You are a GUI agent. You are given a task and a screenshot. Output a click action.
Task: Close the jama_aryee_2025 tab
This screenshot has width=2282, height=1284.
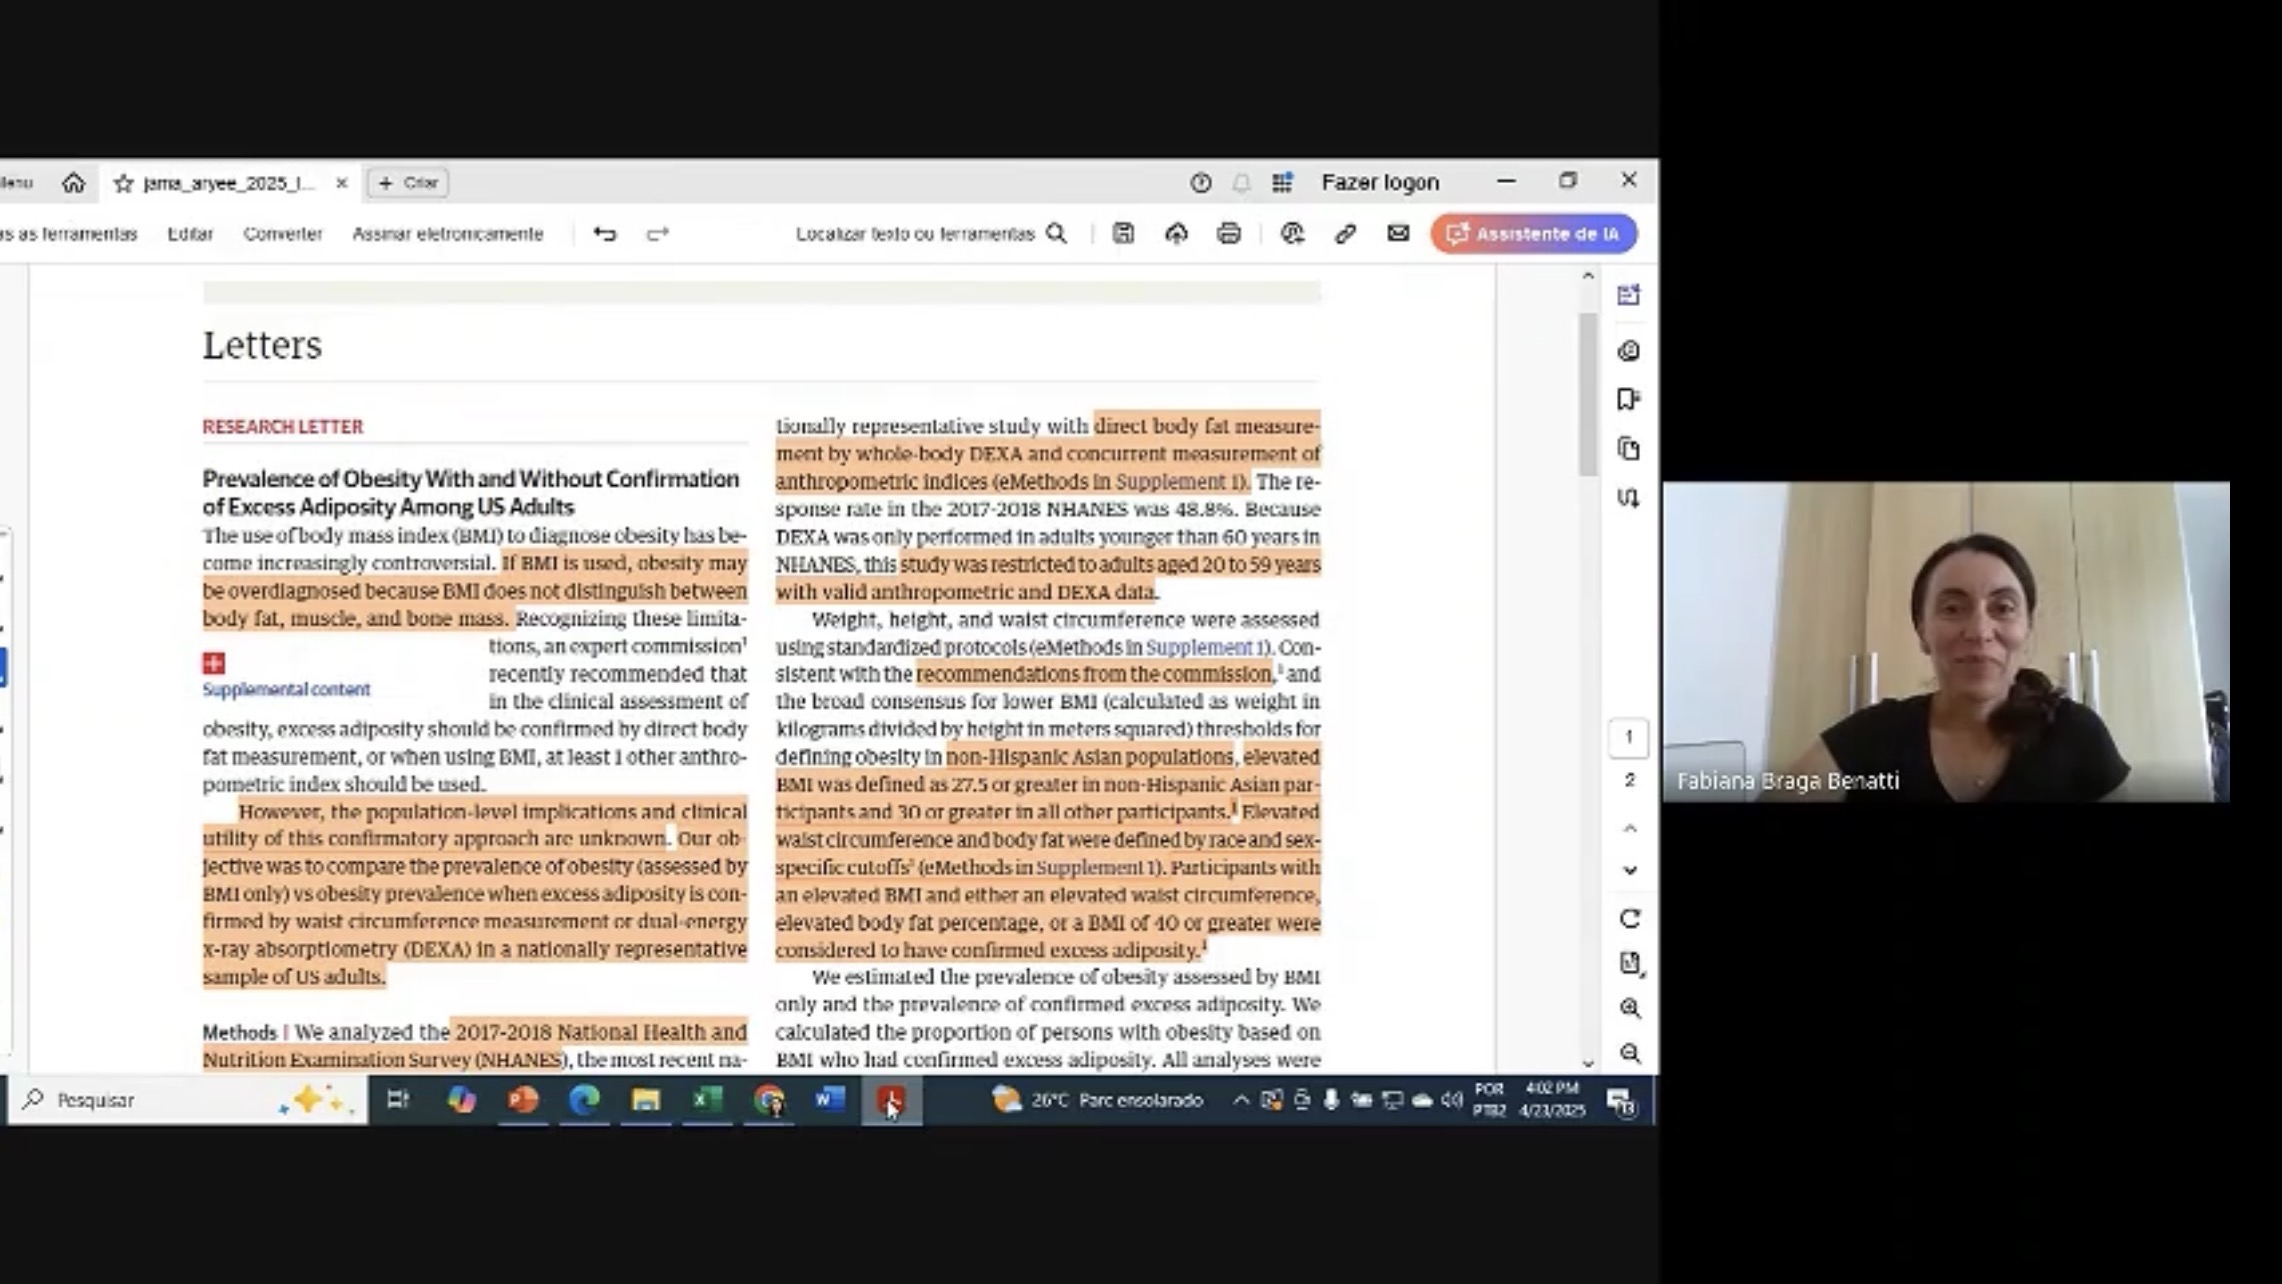[341, 183]
